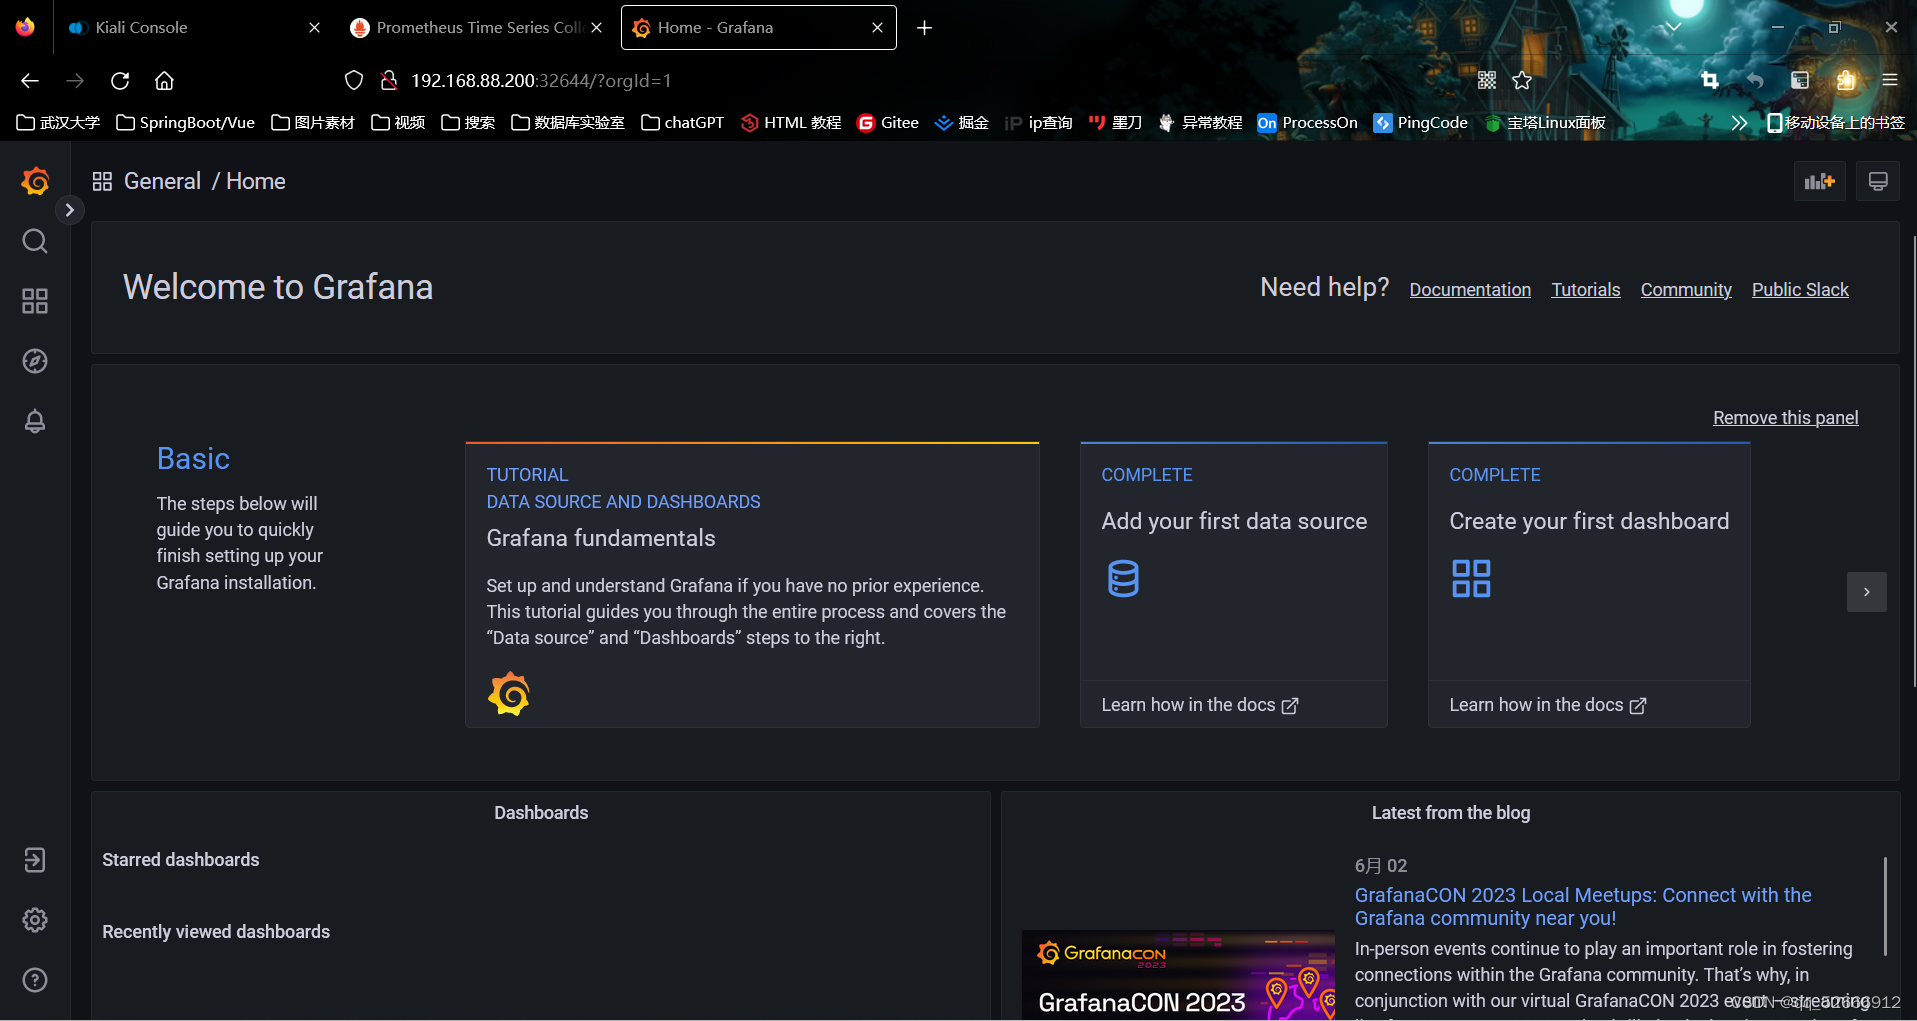Viewport: 1917px width, 1021px height.
Task: Open the General folder breadcrumb
Action: pos(162,181)
